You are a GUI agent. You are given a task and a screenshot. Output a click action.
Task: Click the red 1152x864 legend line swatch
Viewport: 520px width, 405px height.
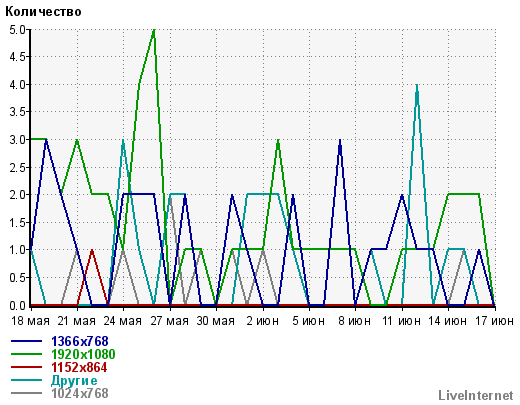[27, 367]
